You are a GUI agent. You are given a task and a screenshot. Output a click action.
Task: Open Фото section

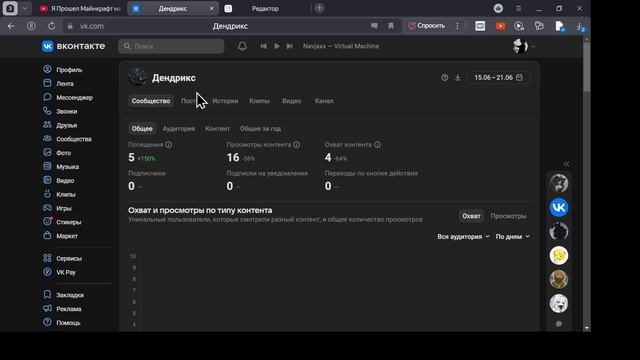click(x=57, y=153)
